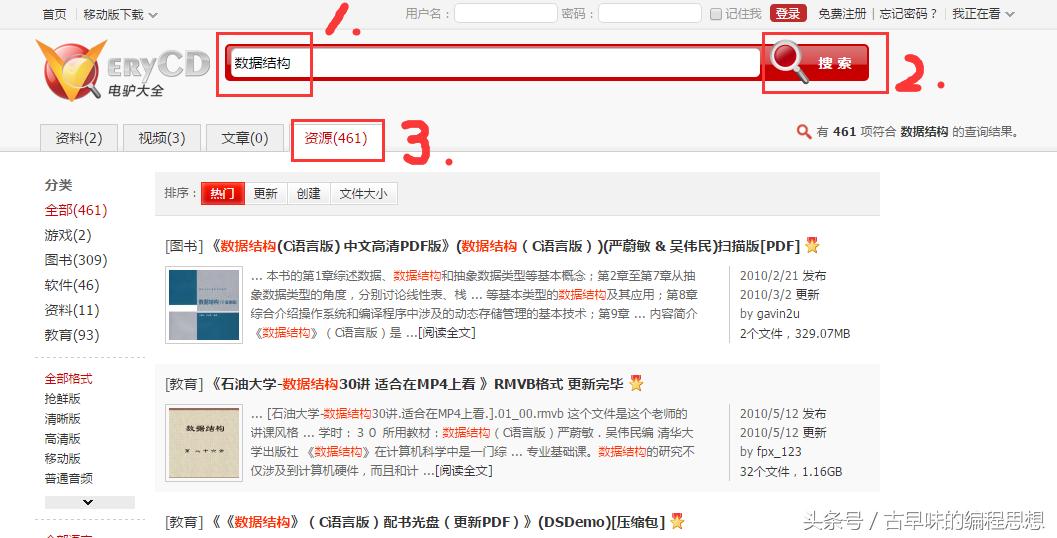Open [阅读全文] of 严蔚敏 book result
1057x538 pixels.
click(446, 333)
